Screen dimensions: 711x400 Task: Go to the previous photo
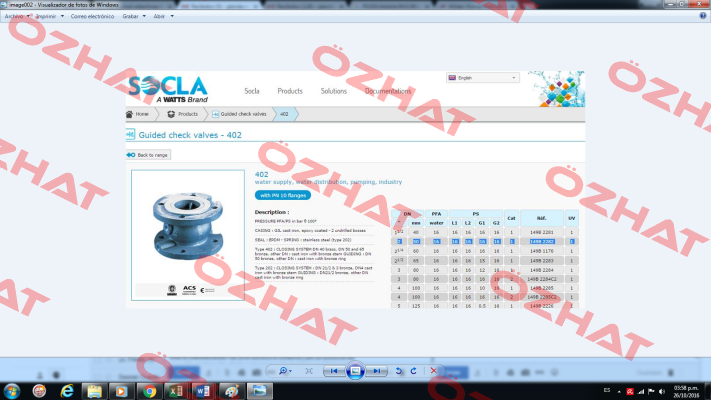pos(334,371)
